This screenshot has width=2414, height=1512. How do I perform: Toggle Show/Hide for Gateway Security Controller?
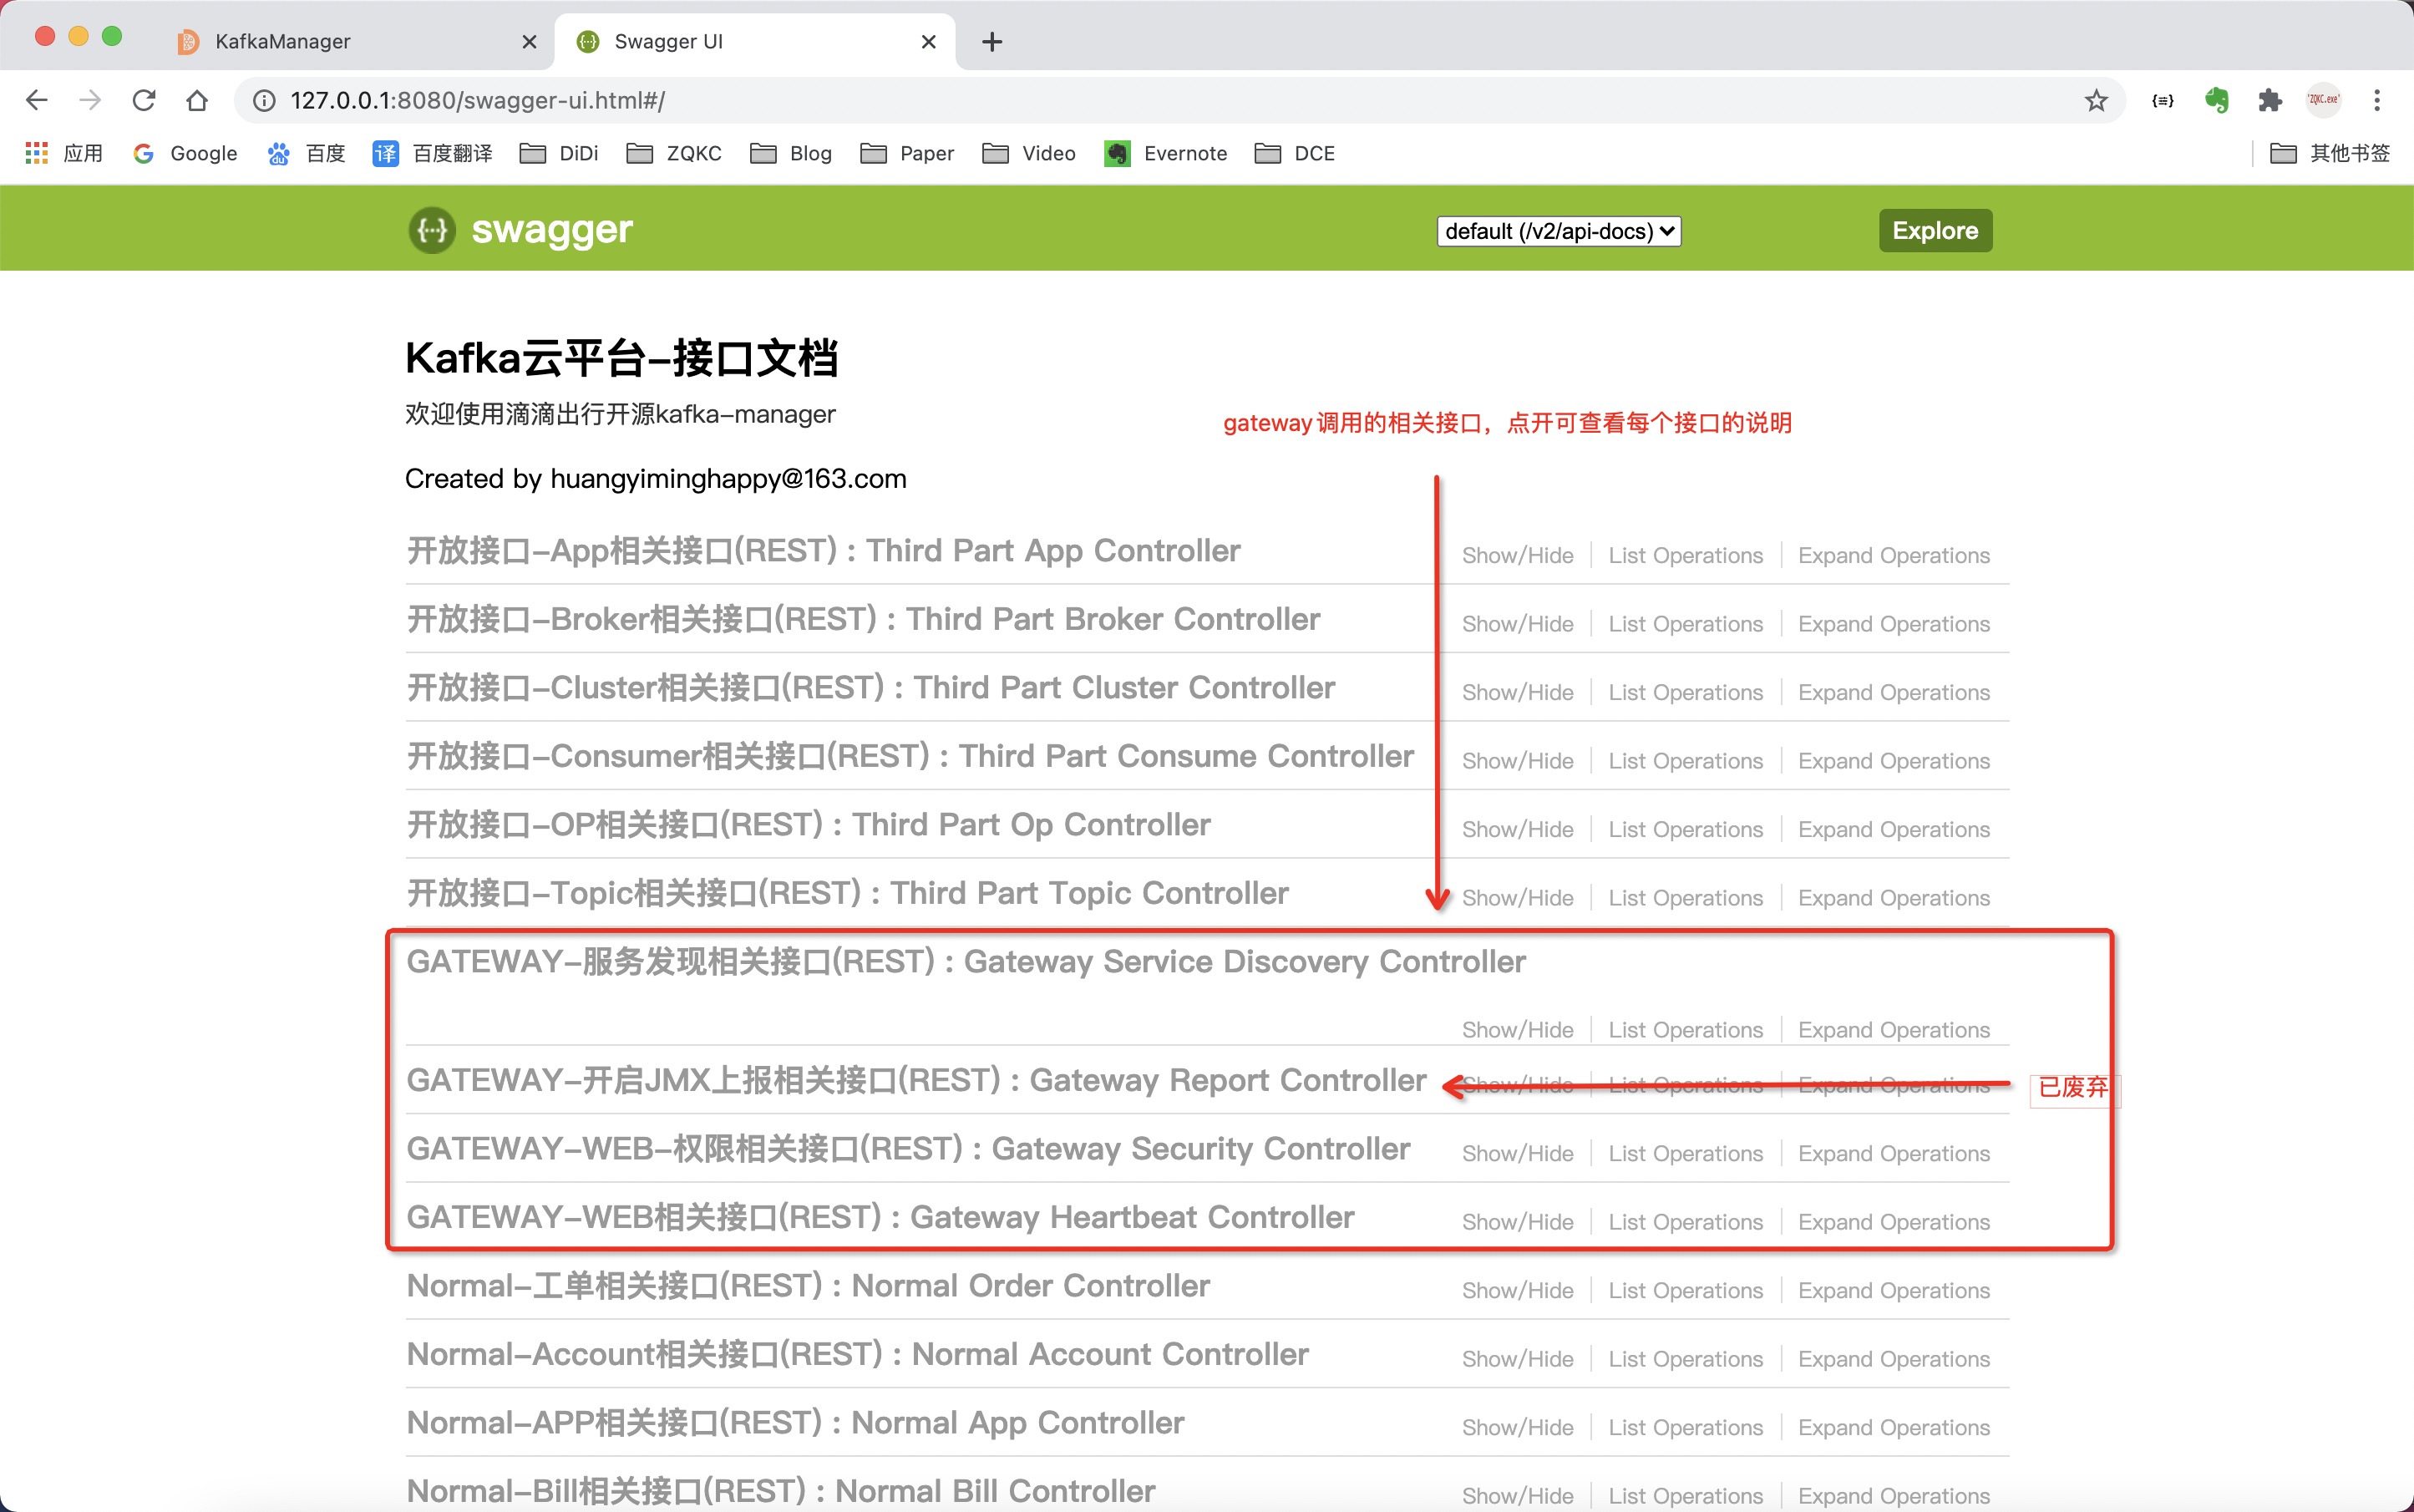(1517, 1153)
